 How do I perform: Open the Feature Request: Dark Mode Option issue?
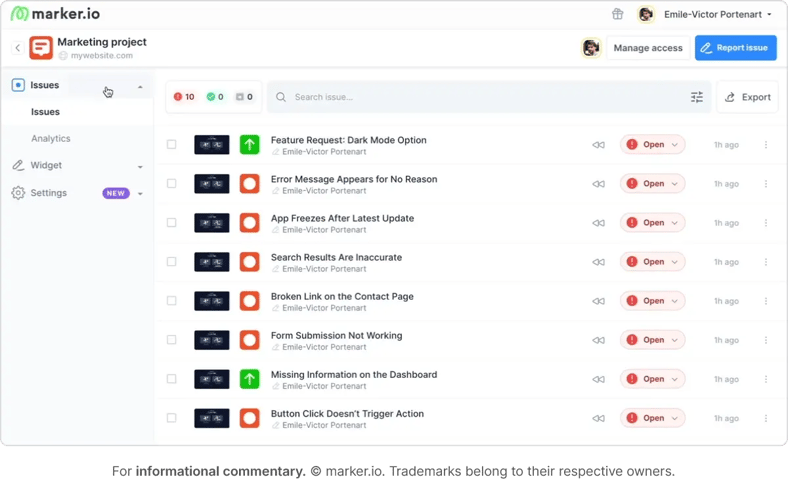(x=348, y=140)
